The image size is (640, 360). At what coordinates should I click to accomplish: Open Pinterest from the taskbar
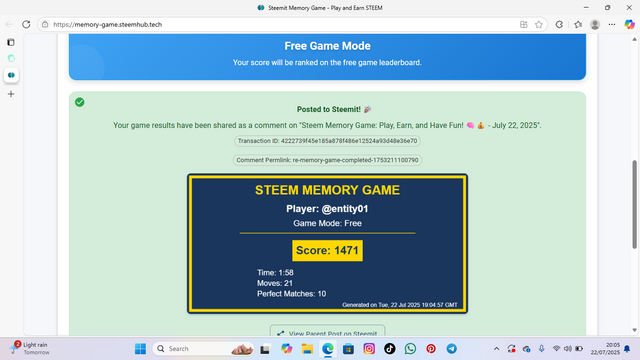[431, 349]
